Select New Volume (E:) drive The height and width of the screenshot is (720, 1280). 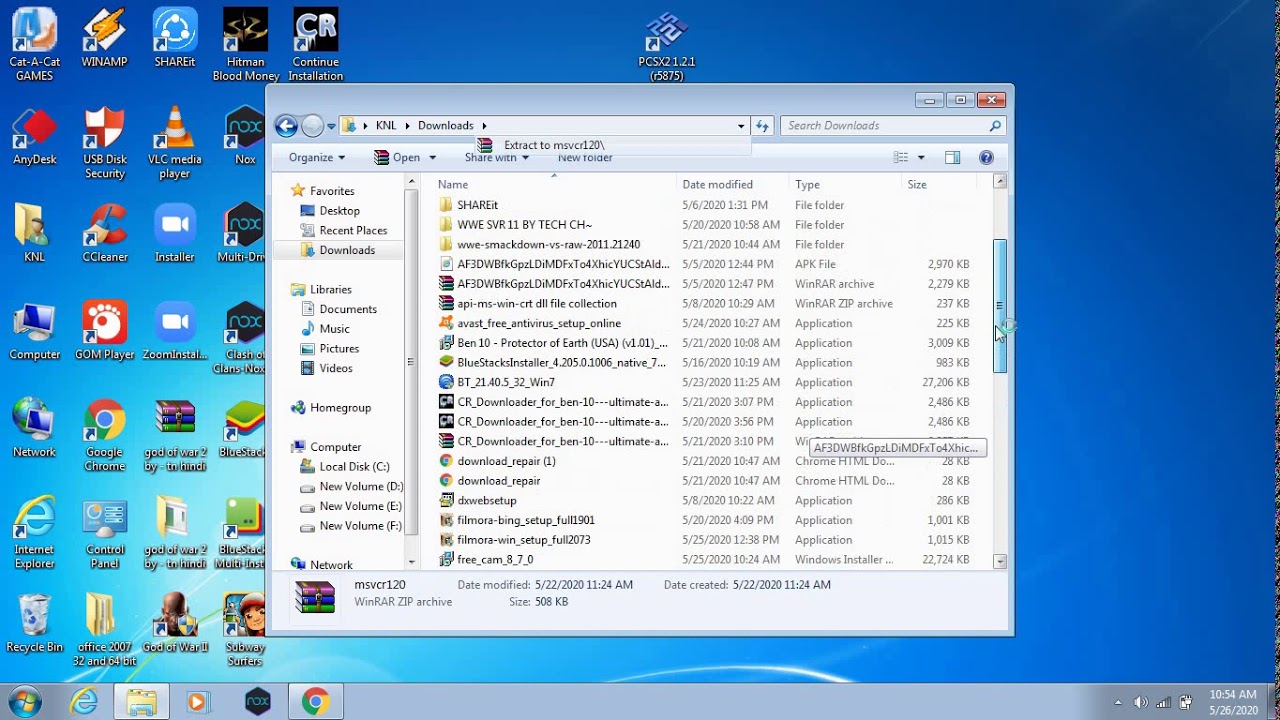coord(360,506)
